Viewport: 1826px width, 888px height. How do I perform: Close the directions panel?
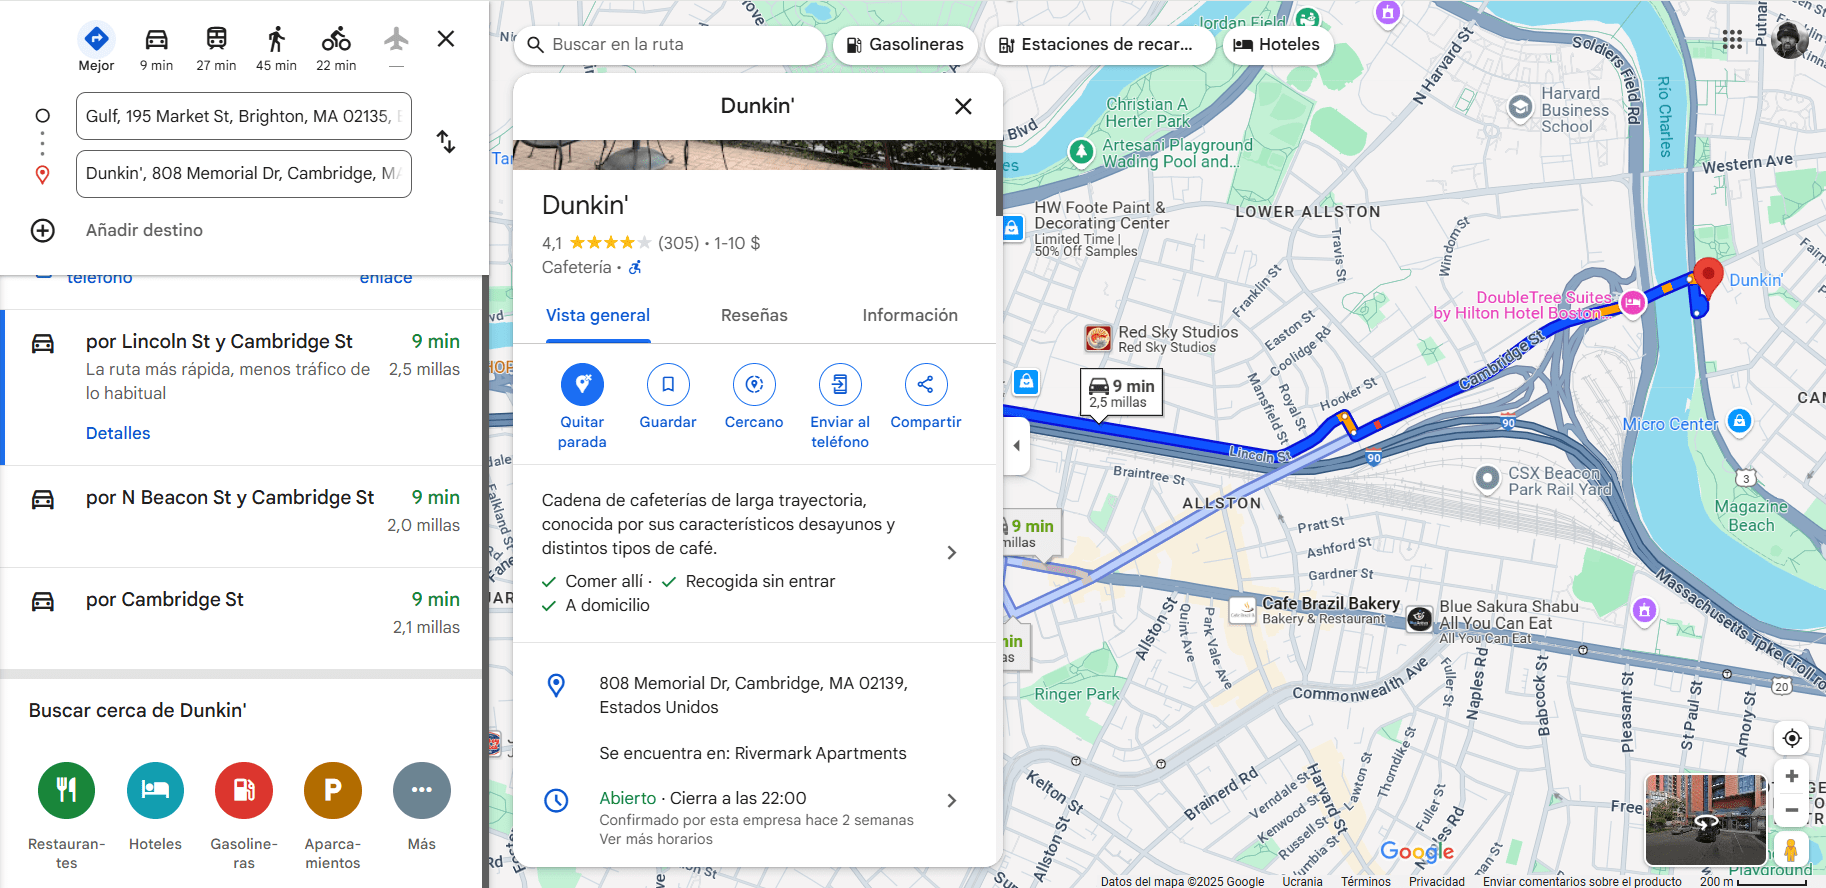click(x=446, y=39)
